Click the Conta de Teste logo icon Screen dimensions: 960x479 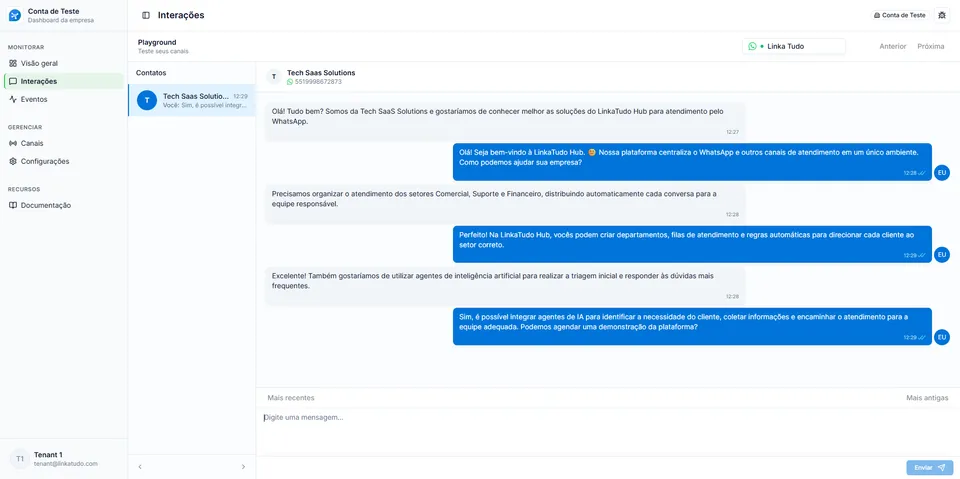(x=15, y=15)
